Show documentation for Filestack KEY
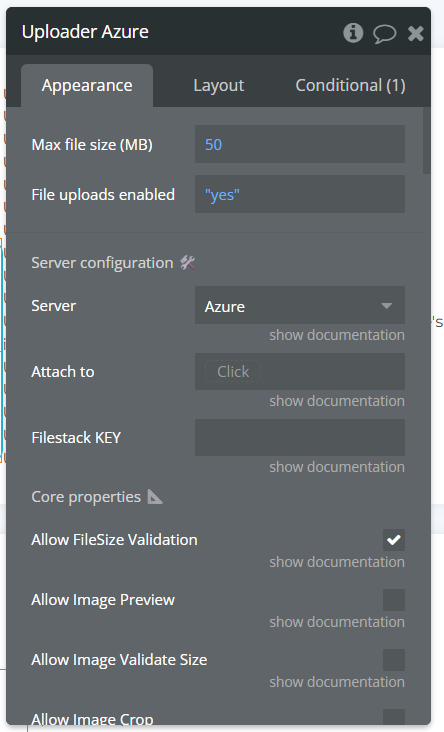 click(x=337, y=467)
